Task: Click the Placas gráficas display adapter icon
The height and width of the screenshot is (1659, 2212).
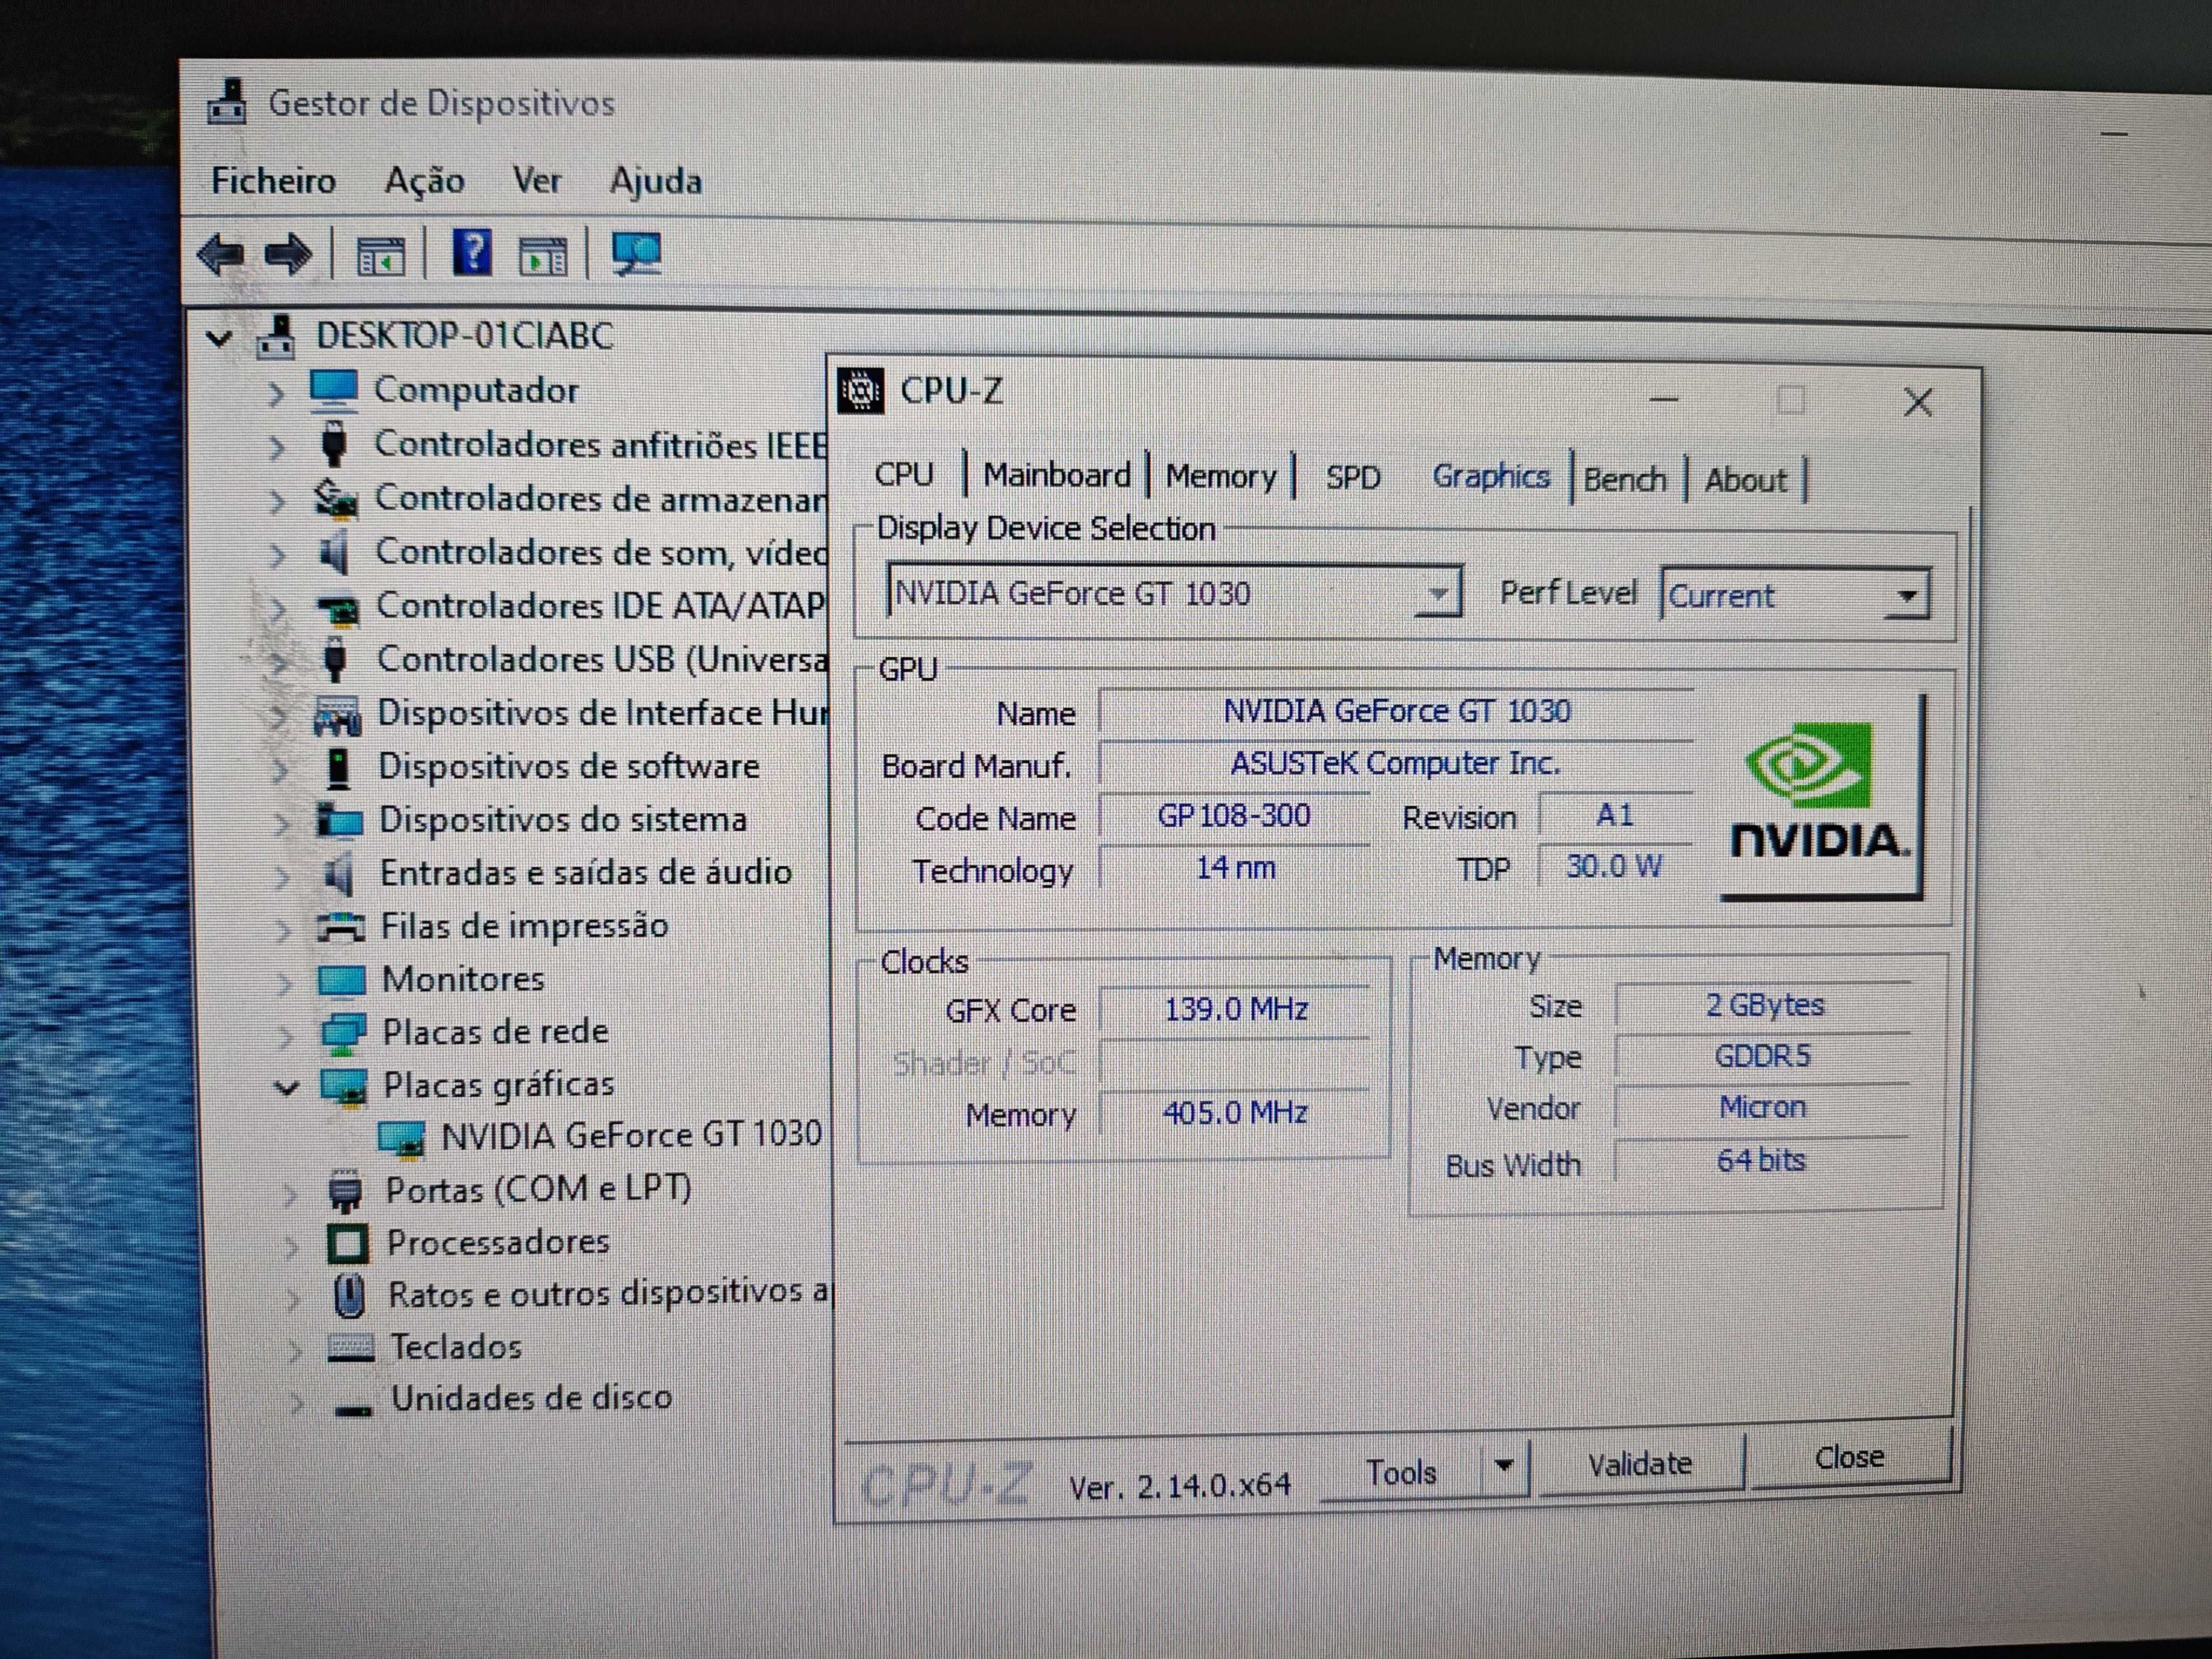Action: 344,1086
